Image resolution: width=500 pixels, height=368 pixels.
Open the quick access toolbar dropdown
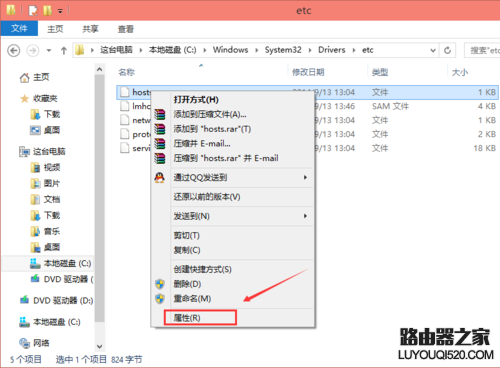coord(60,11)
